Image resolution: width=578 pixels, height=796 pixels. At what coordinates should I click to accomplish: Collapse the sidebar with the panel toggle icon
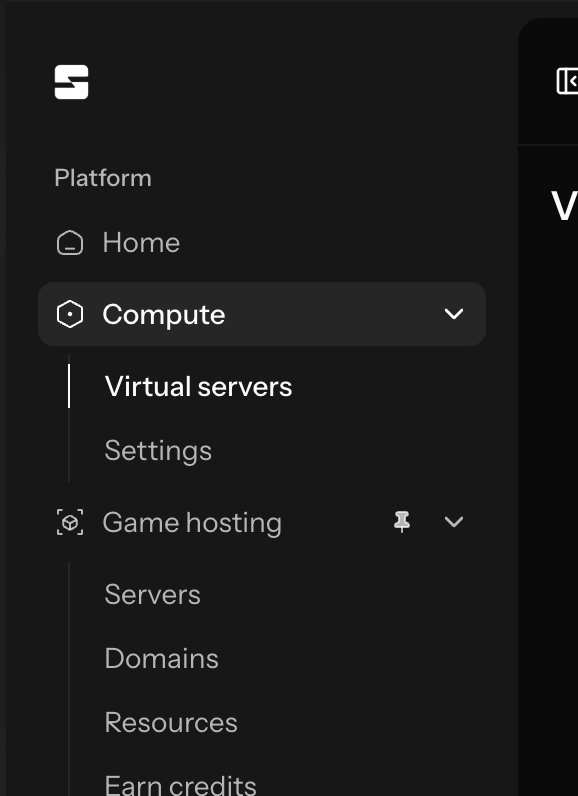[x=567, y=81]
